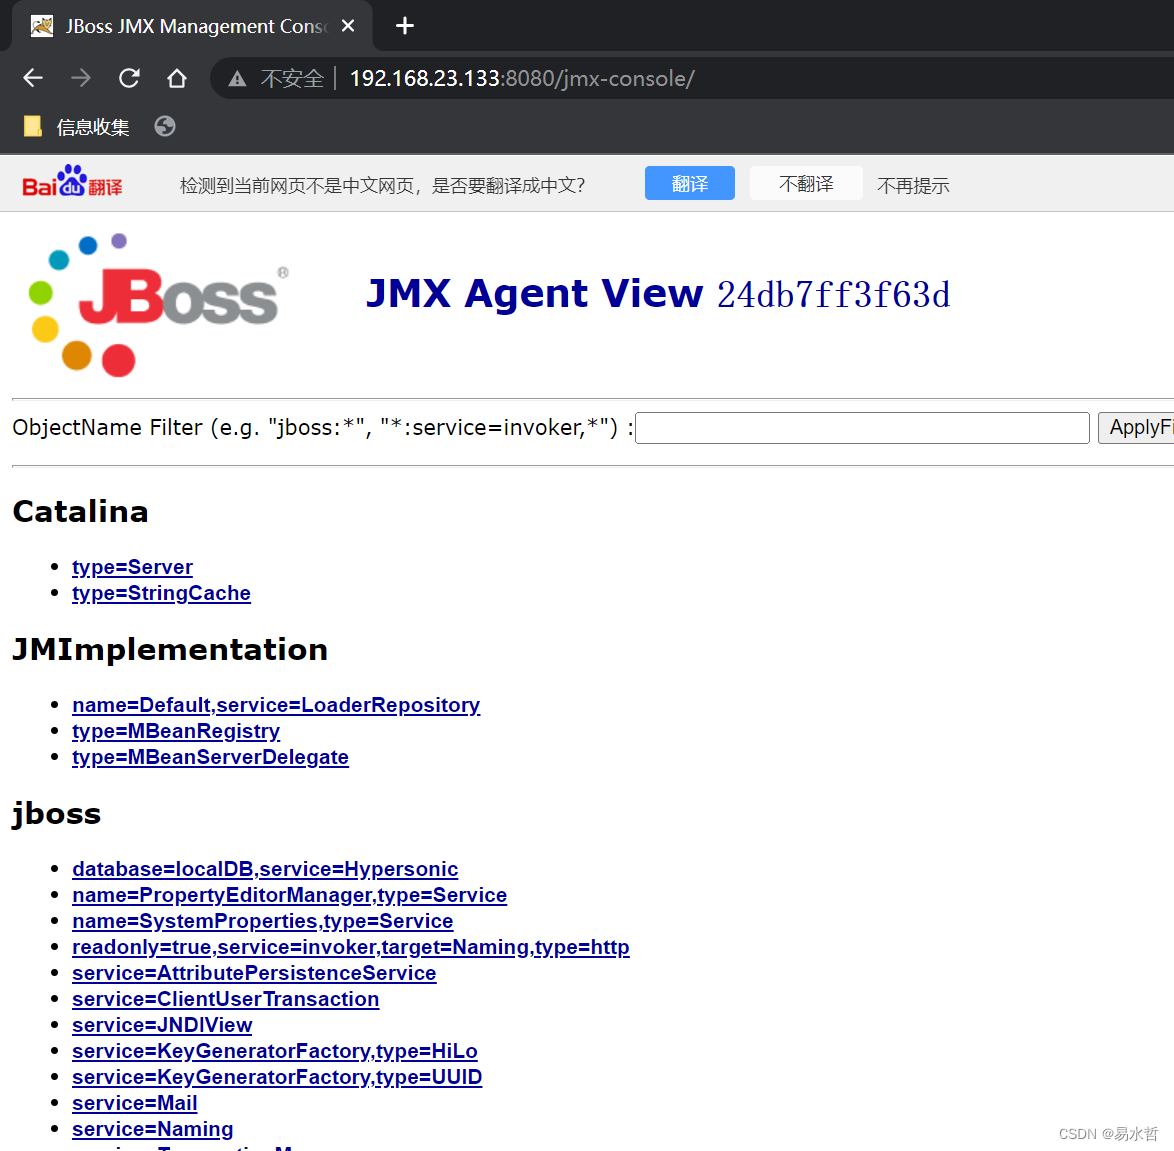The height and width of the screenshot is (1151, 1174).
Task: Go back with the browser back arrow
Action: tap(33, 78)
